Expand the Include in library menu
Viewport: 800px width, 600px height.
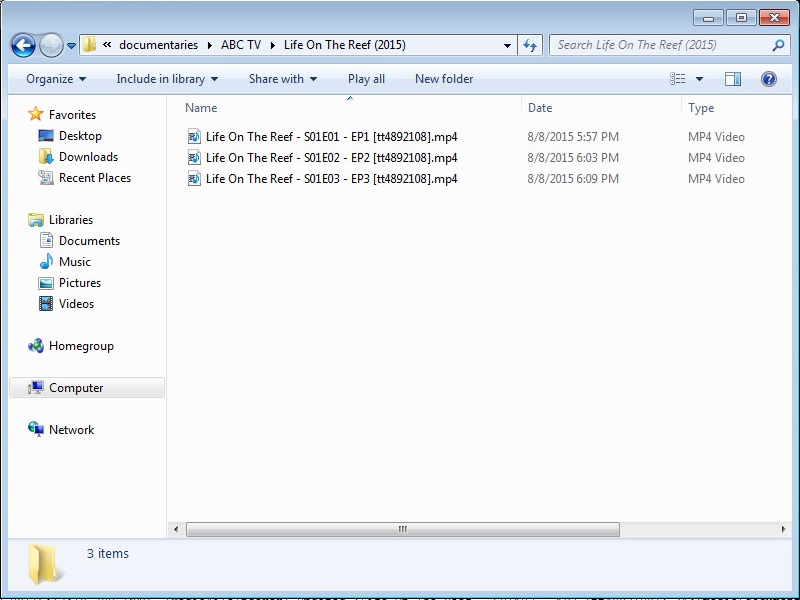(167, 79)
